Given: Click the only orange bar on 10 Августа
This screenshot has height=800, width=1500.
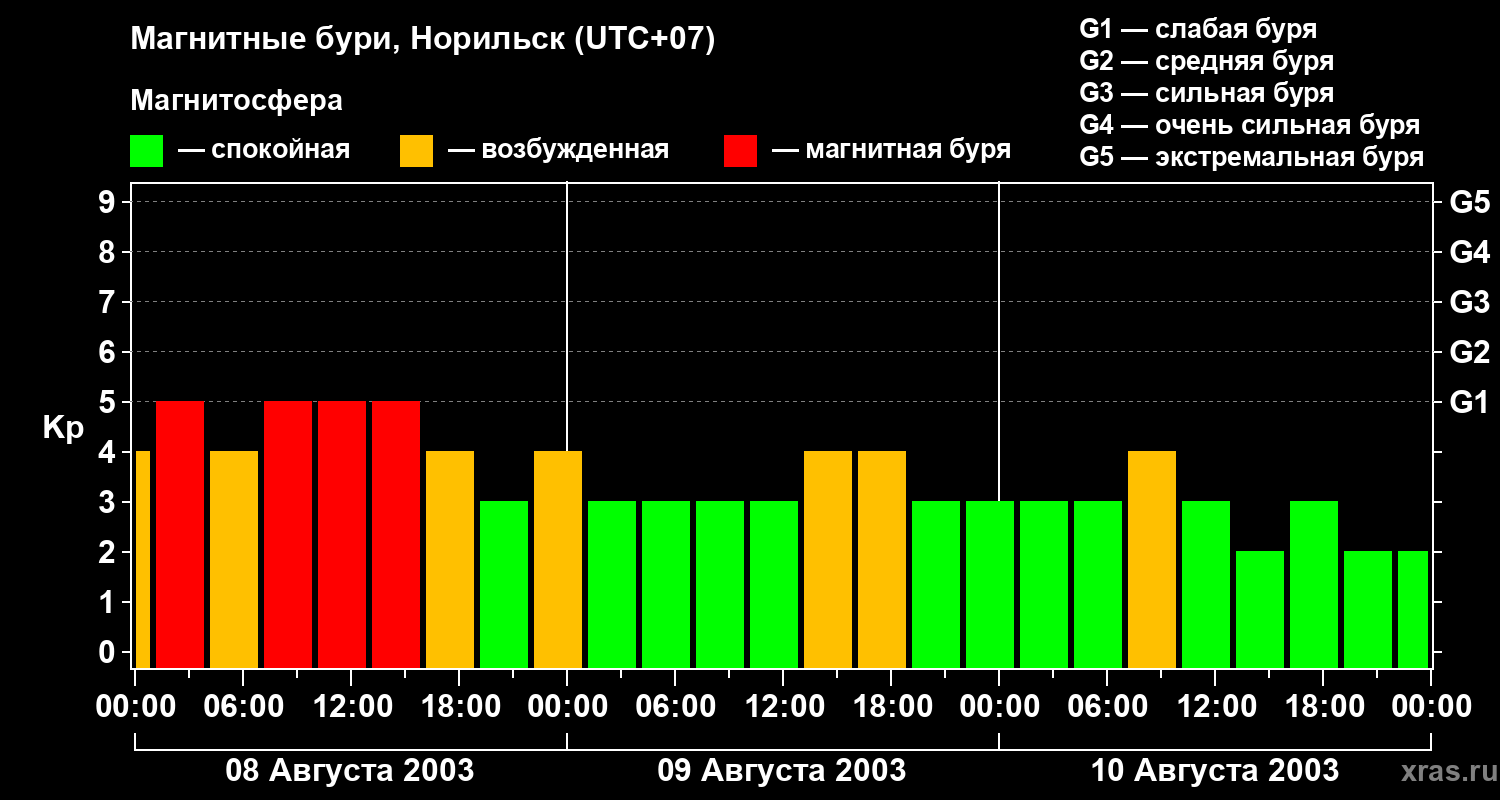Looking at the screenshot, I should pyautogui.click(x=1152, y=559).
